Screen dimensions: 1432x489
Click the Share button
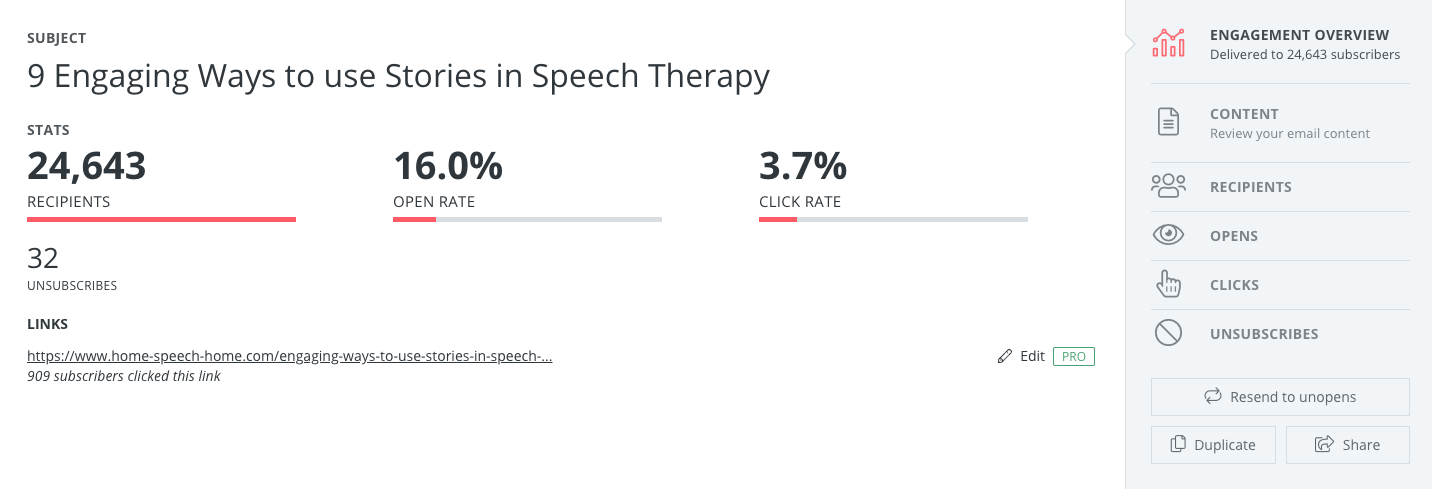1348,445
